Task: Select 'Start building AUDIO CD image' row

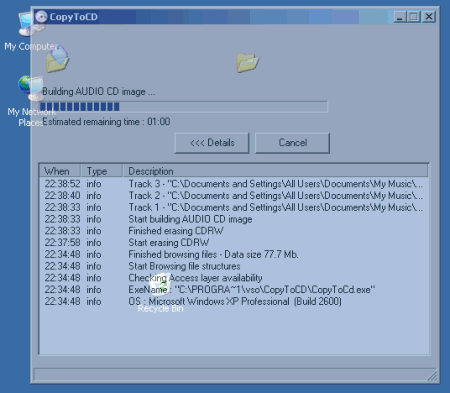Action: pos(234,219)
